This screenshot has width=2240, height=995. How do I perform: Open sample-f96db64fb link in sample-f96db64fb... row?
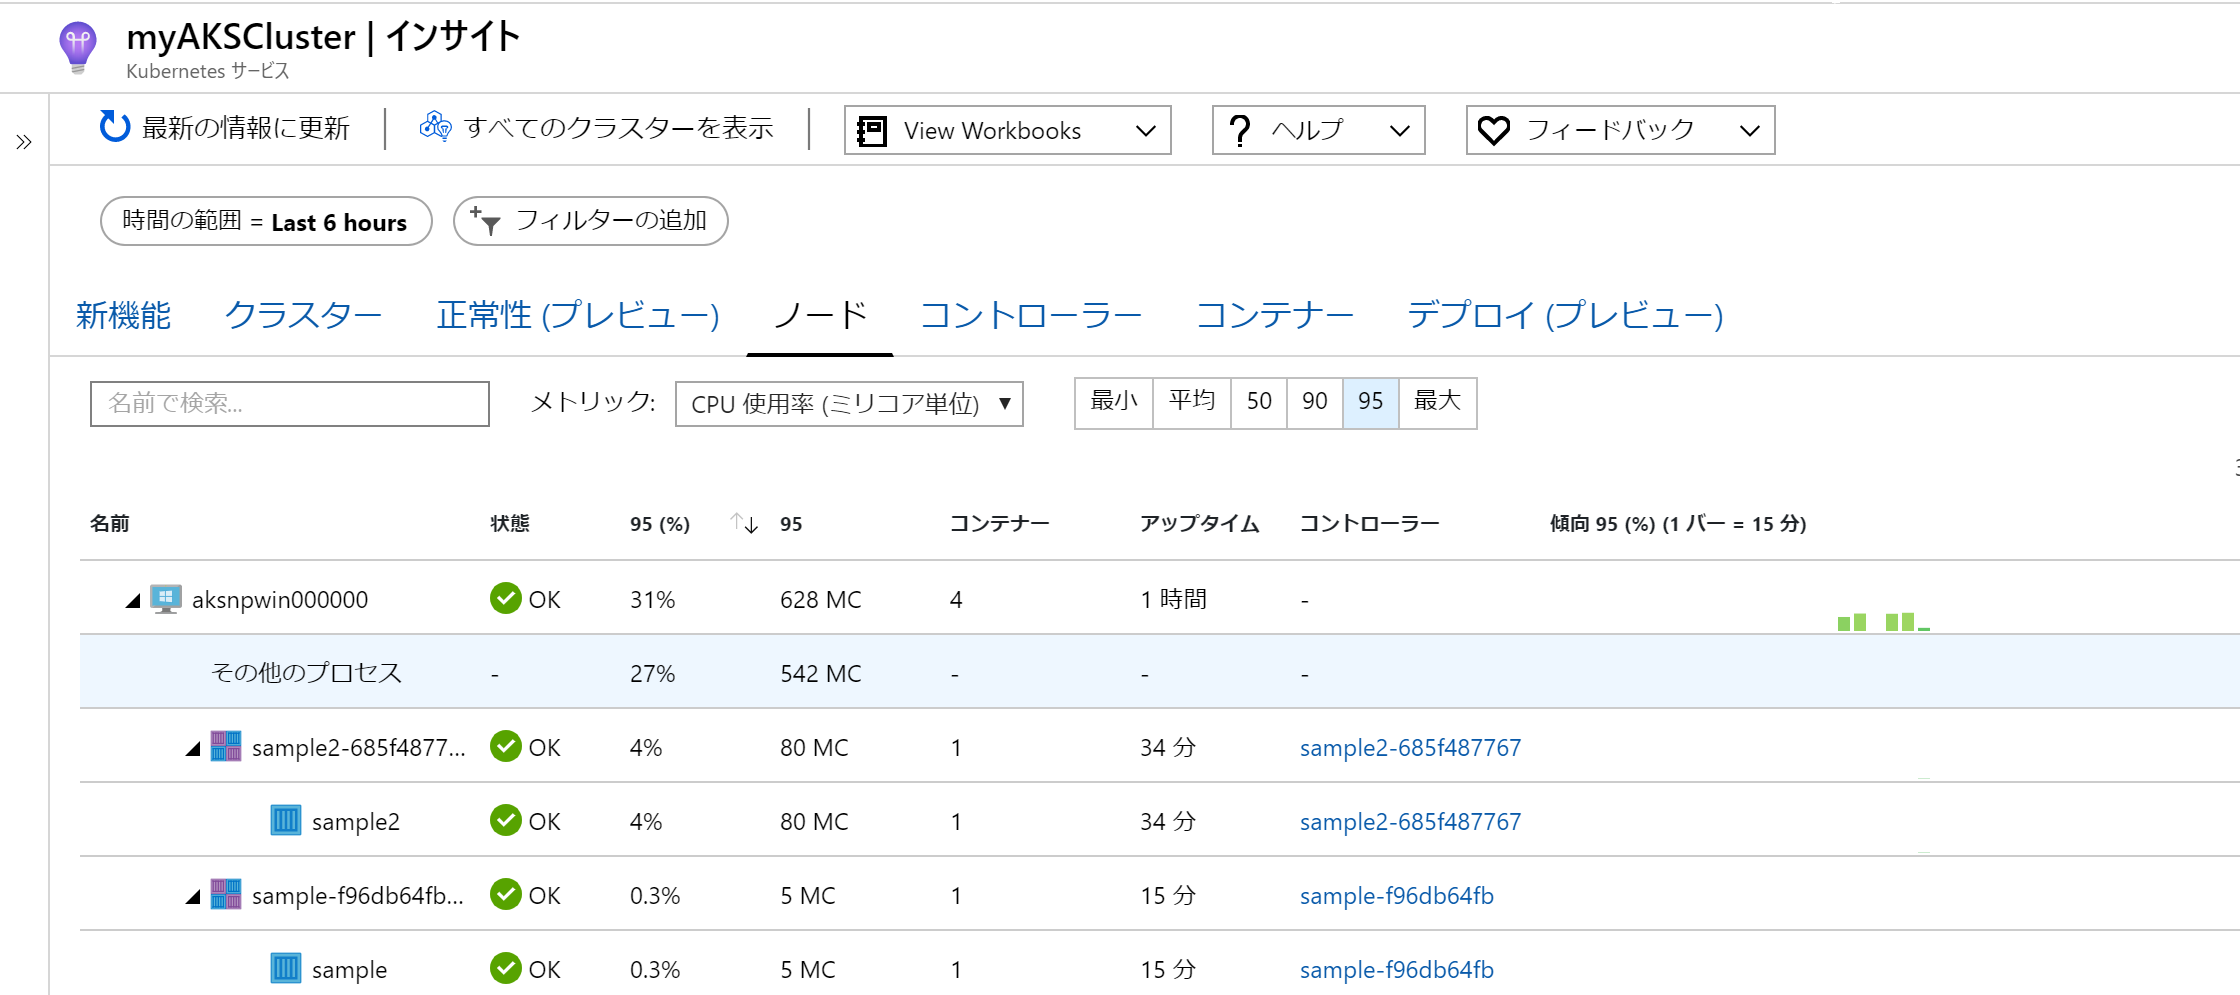tap(1397, 896)
